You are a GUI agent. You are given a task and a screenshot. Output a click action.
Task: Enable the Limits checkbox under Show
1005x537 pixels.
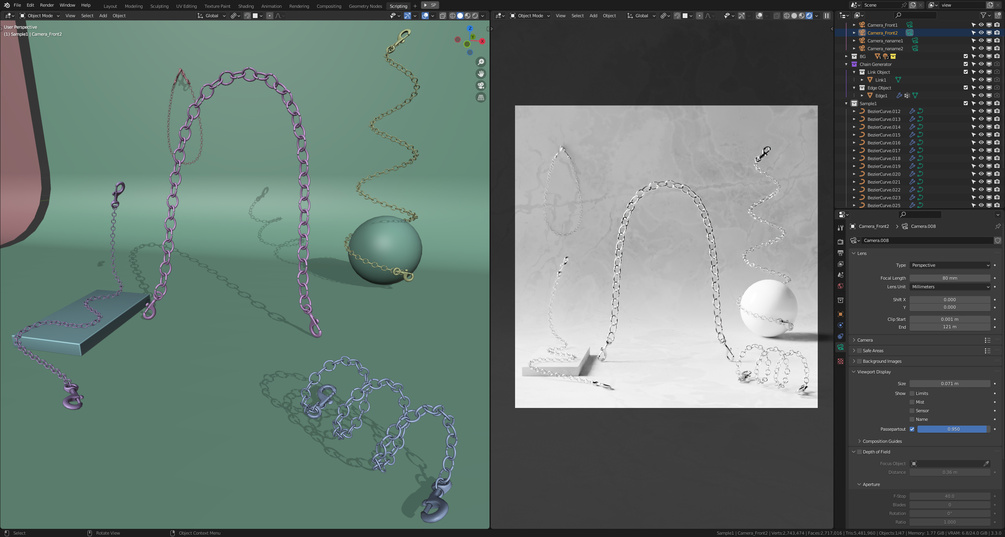[x=912, y=393]
